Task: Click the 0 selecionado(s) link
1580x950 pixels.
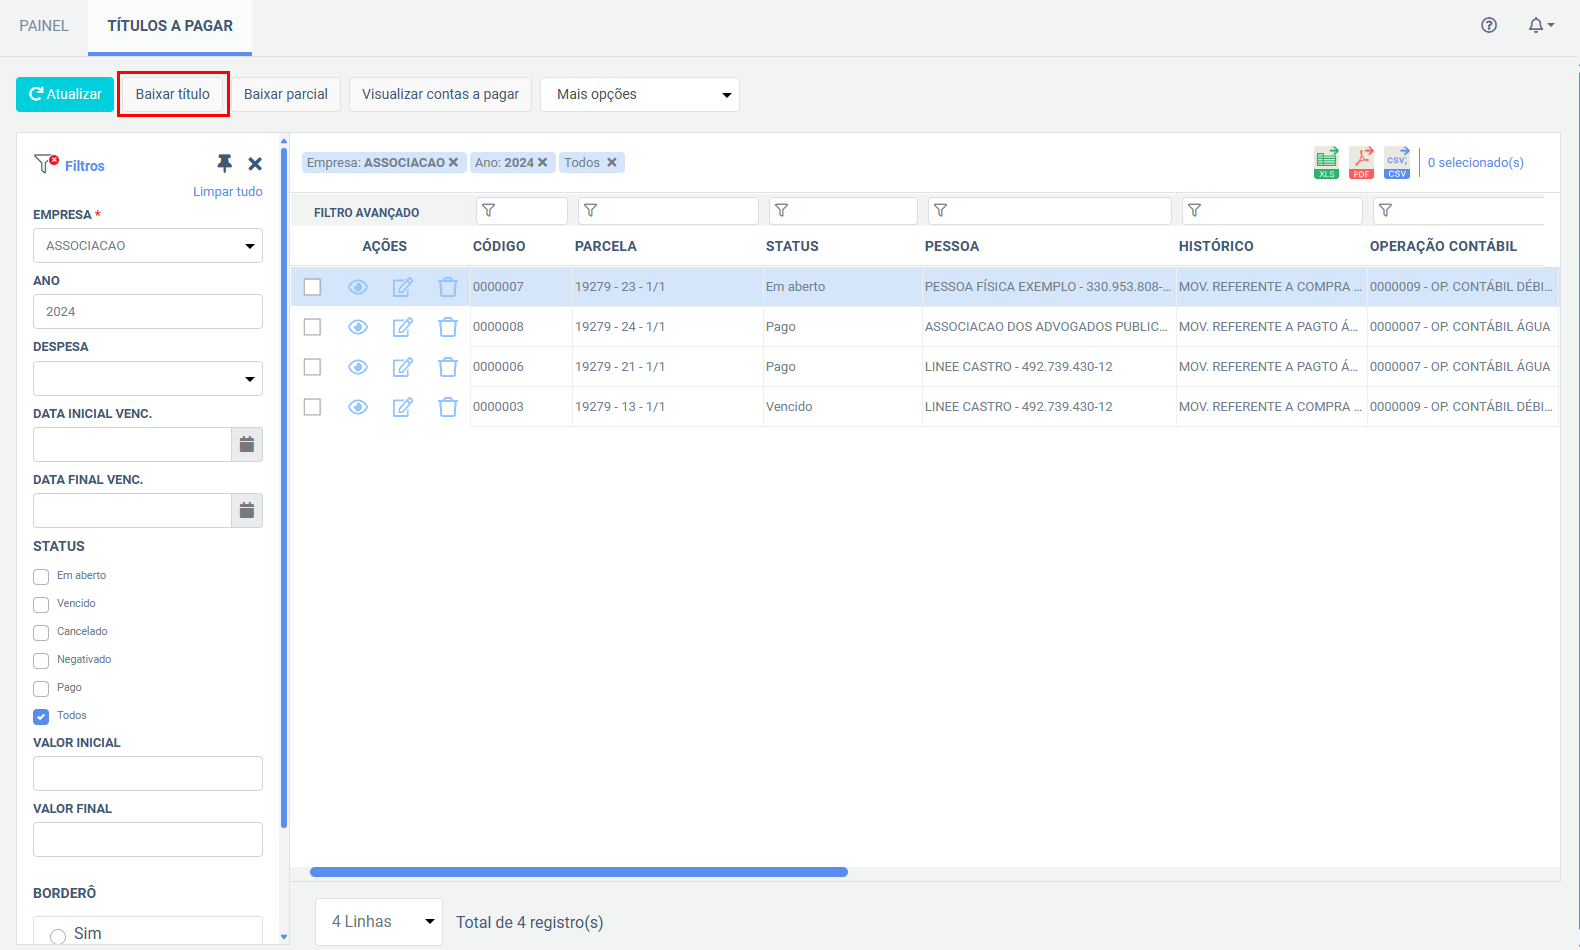Action: tap(1476, 162)
